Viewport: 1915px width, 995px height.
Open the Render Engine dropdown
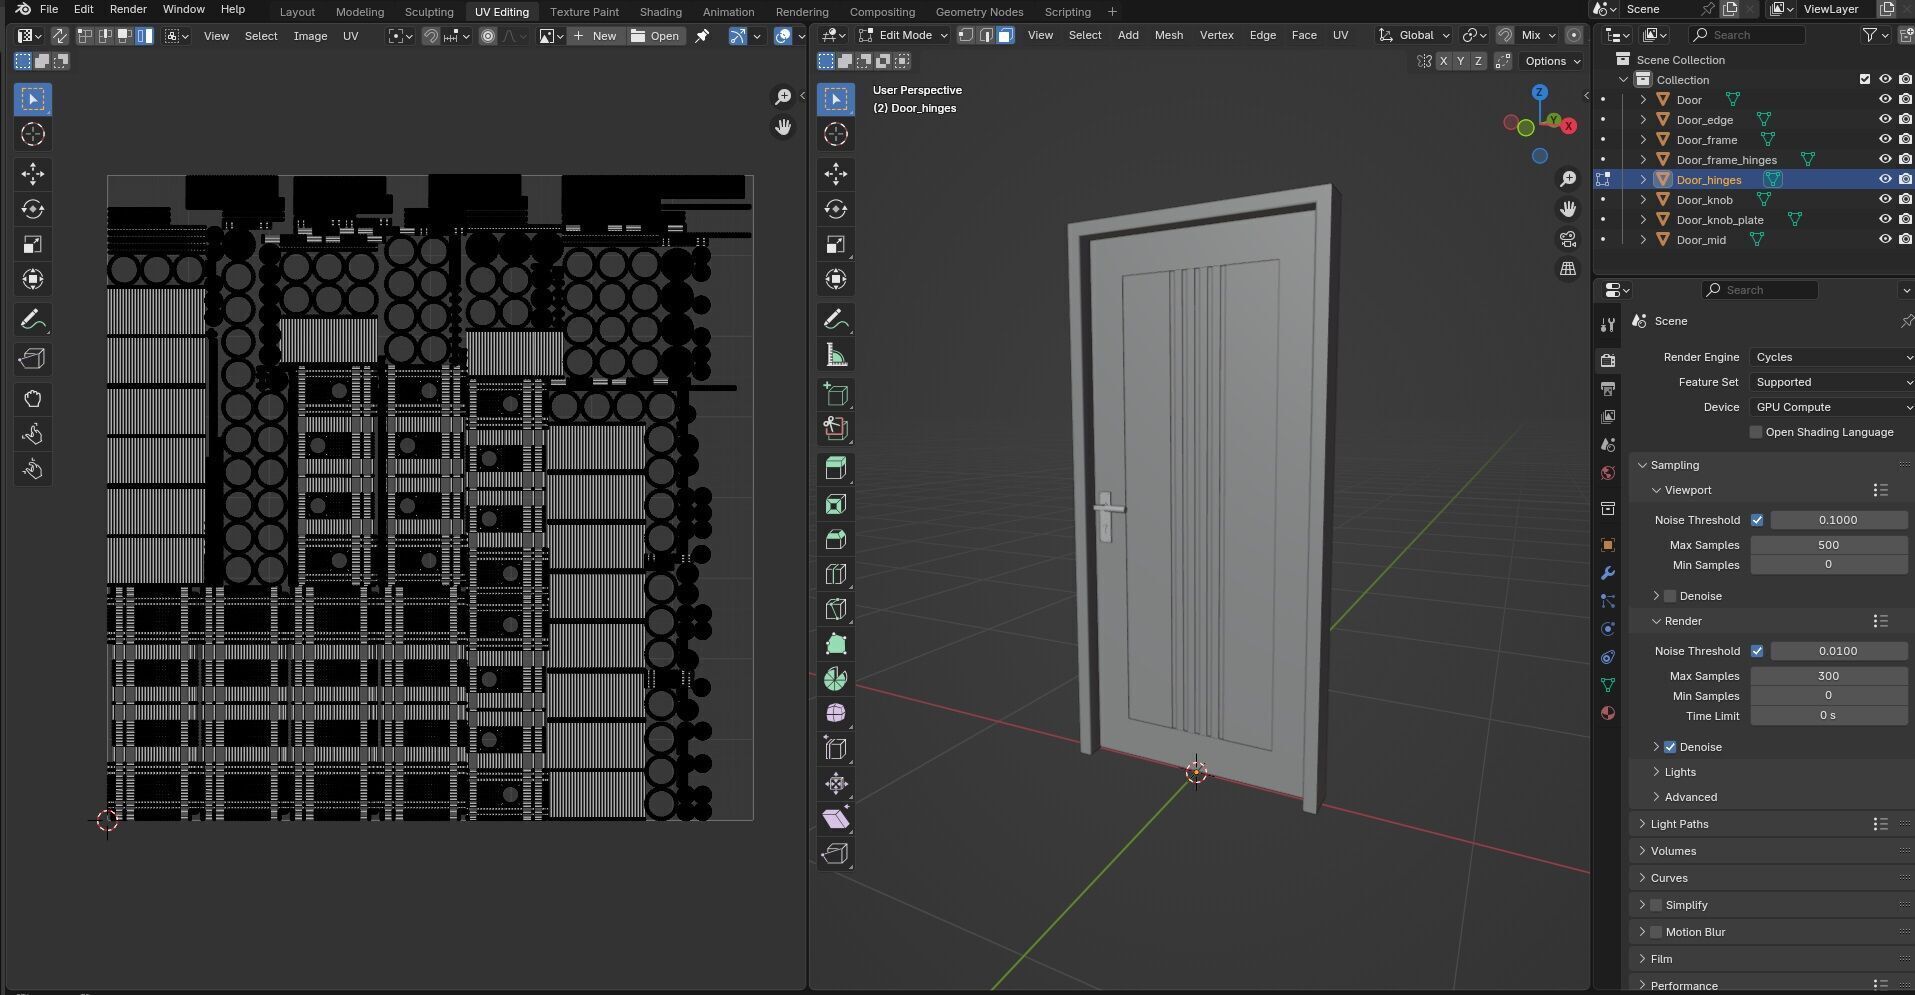pos(1832,357)
